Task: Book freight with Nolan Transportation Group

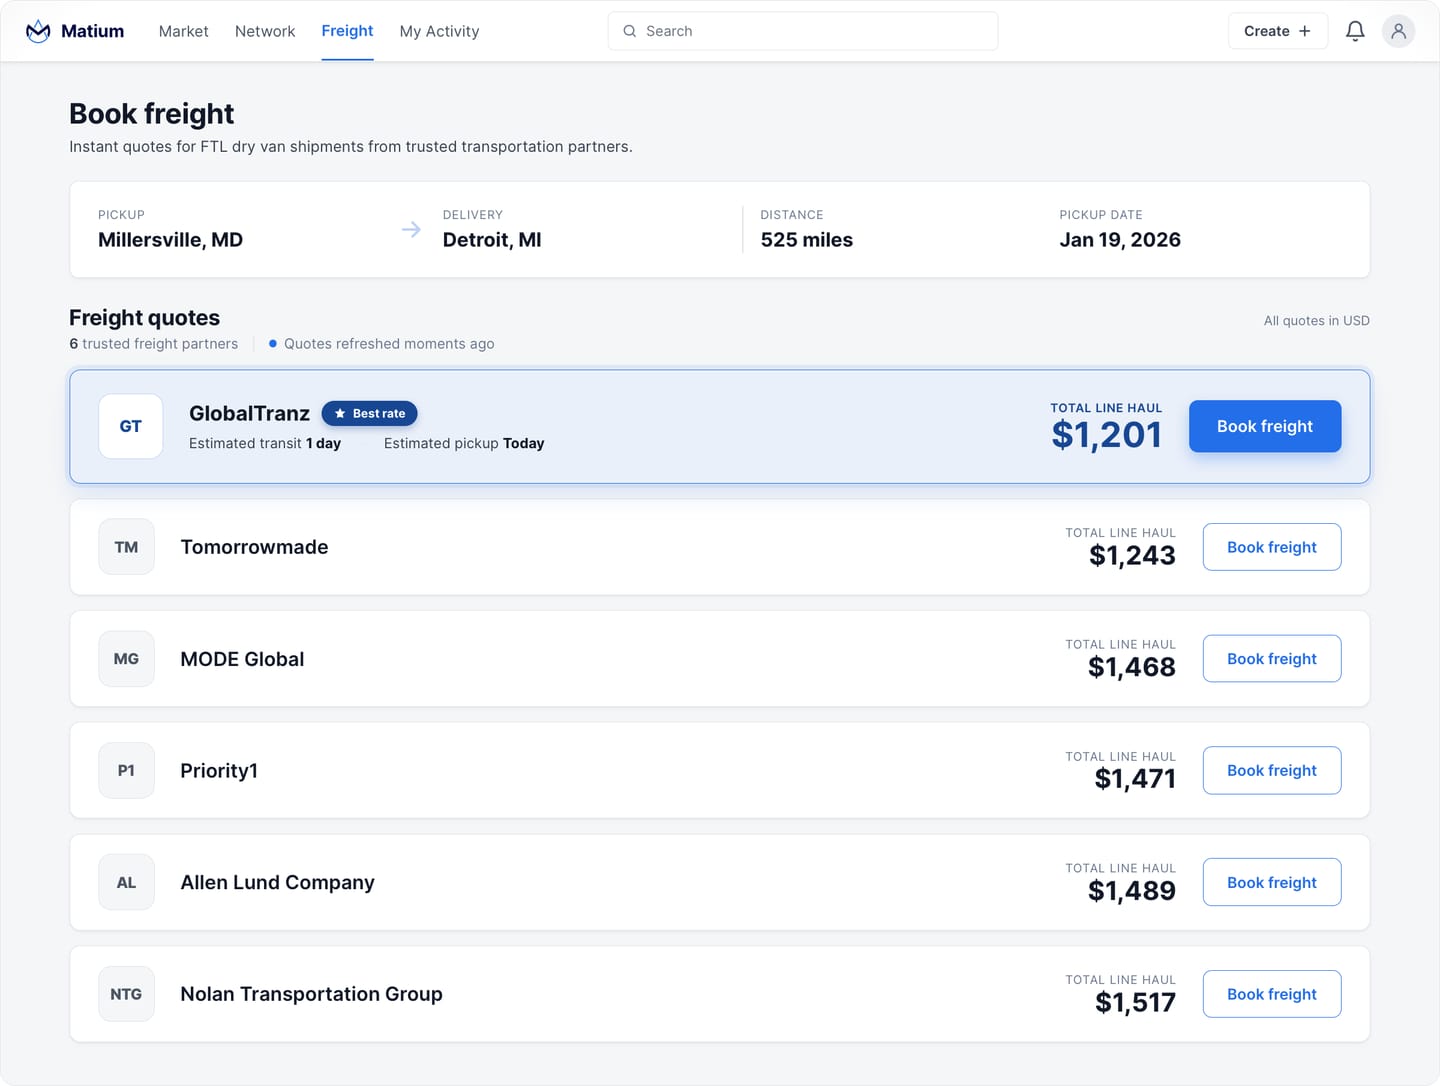Action: pos(1272,994)
